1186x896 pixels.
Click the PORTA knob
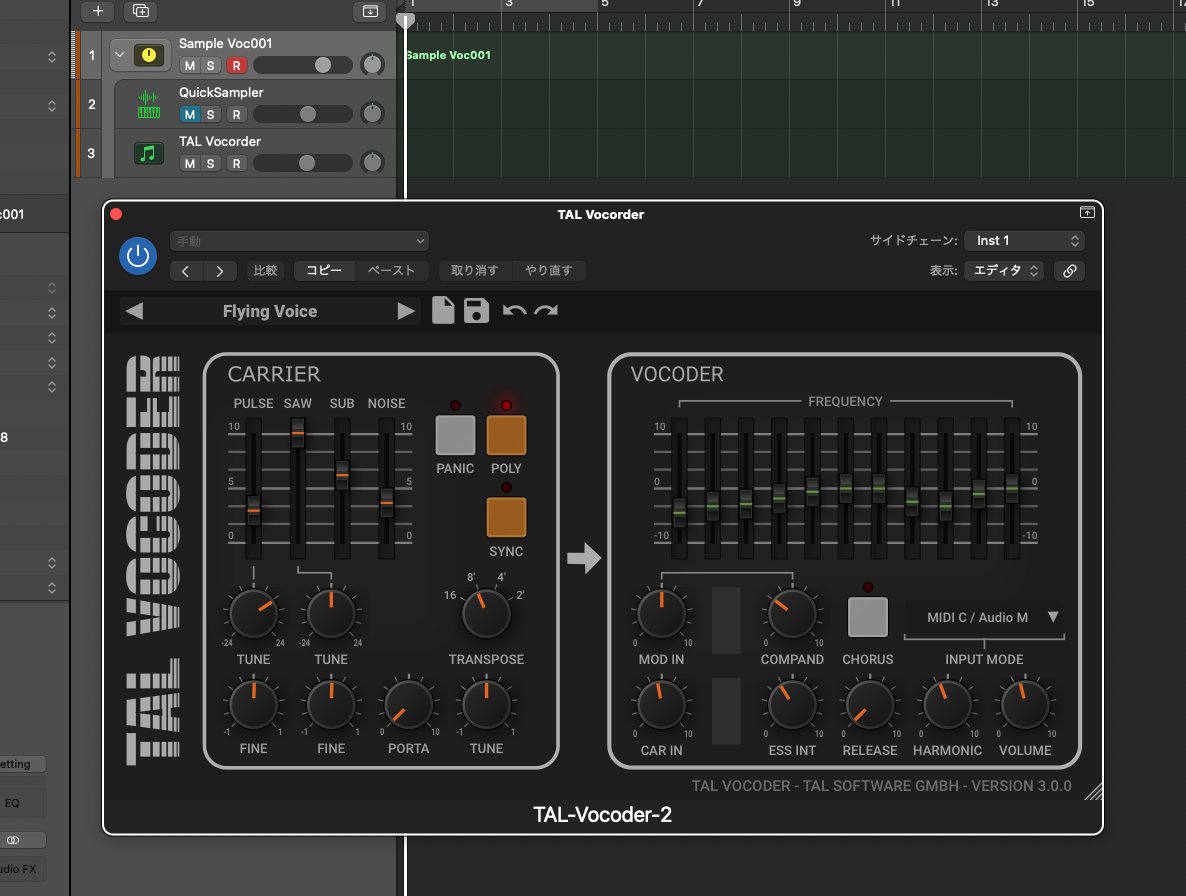pyautogui.click(x=408, y=705)
